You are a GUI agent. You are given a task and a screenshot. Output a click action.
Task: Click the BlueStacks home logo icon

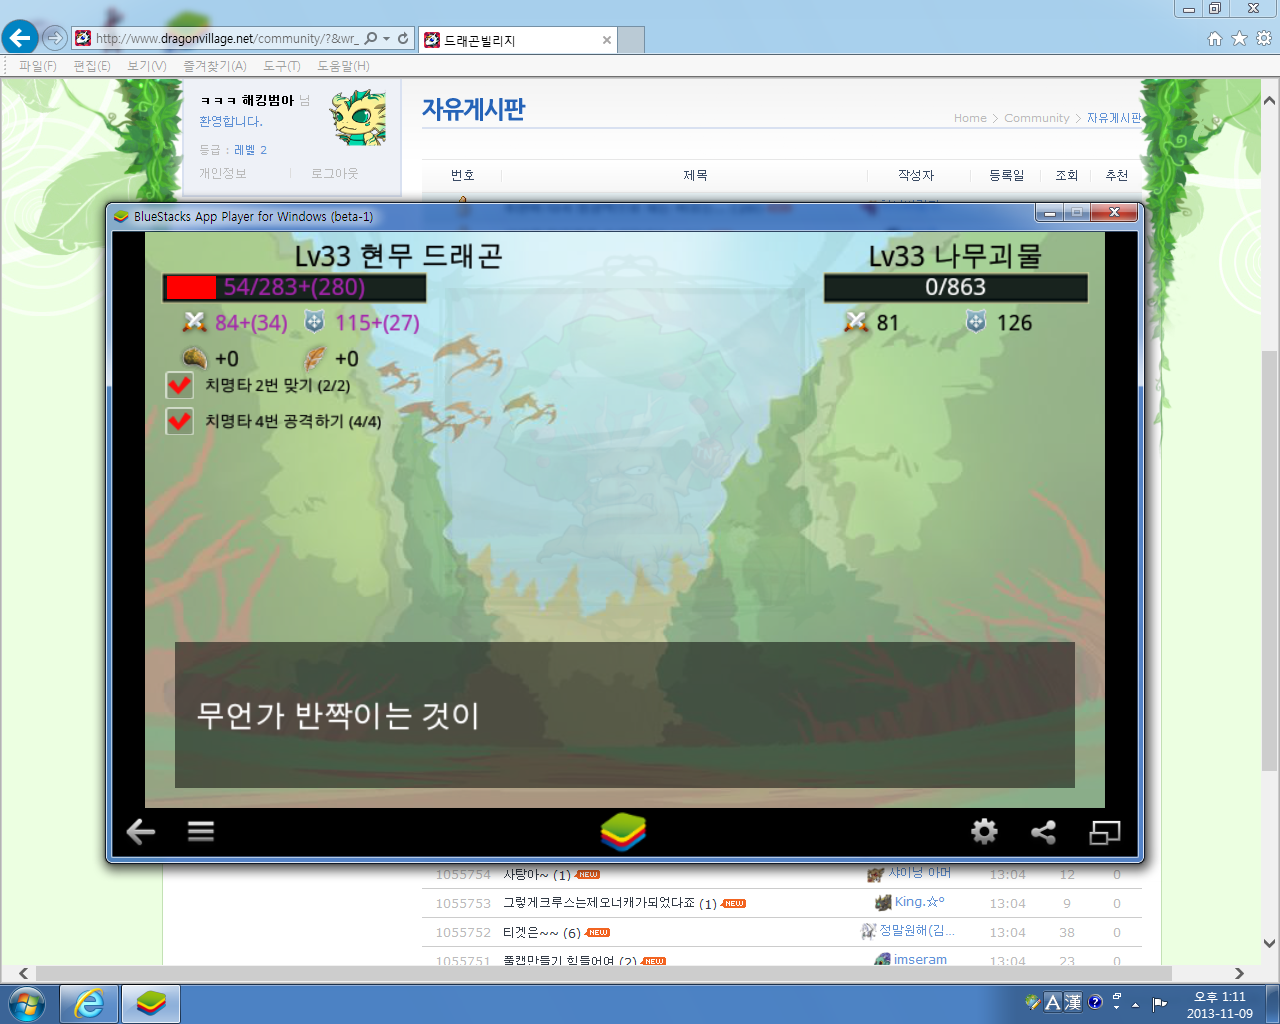624,831
